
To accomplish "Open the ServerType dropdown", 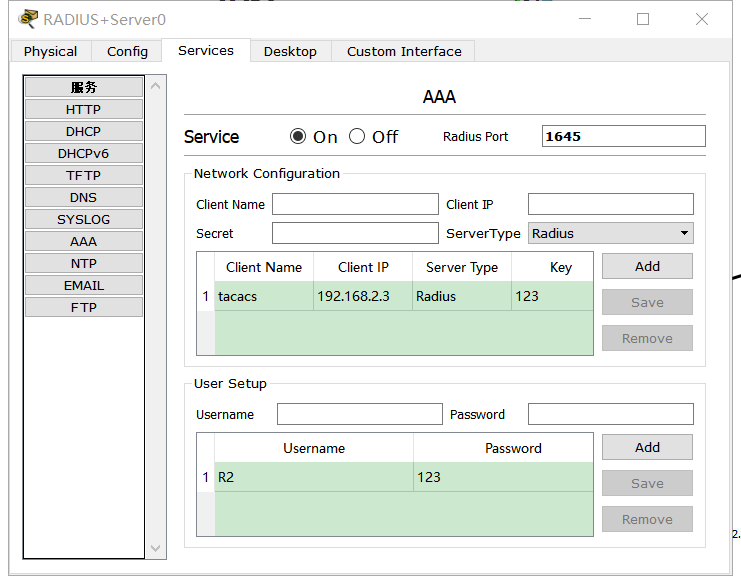I will click(x=610, y=233).
